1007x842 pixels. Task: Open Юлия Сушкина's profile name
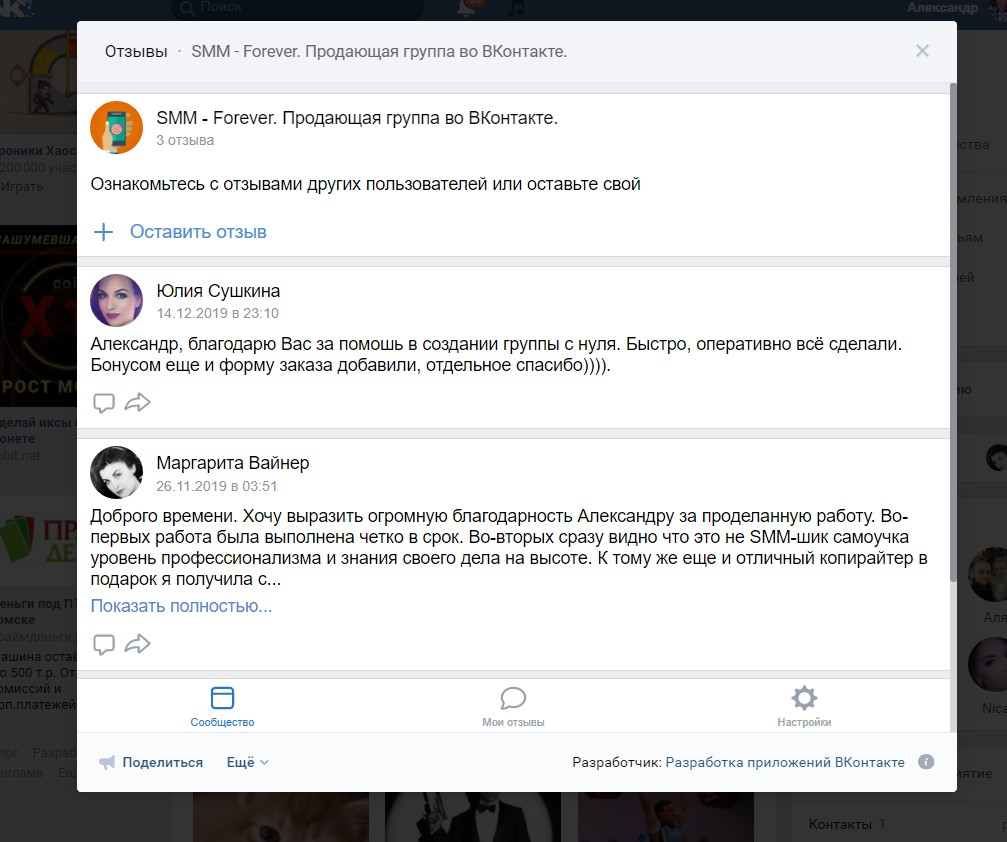pos(218,291)
